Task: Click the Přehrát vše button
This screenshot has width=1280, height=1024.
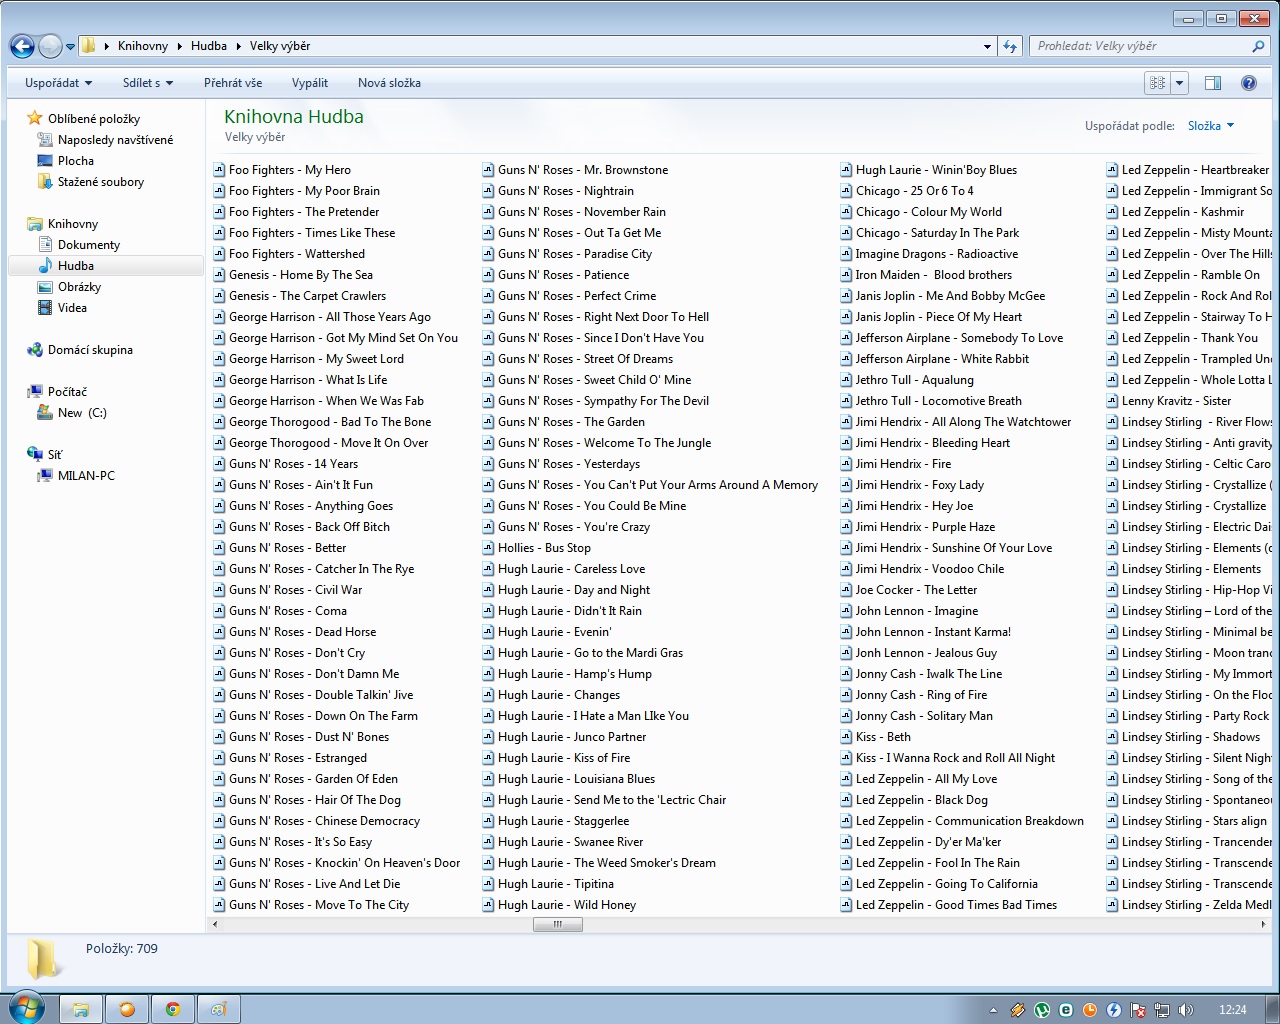Action: (x=233, y=83)
